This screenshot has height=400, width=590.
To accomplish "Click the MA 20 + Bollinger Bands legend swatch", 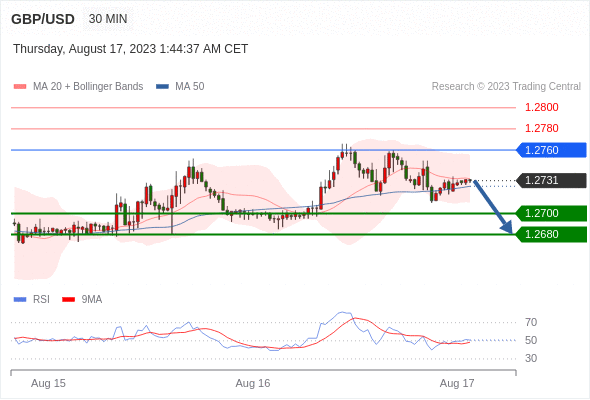I will (20, 87).
